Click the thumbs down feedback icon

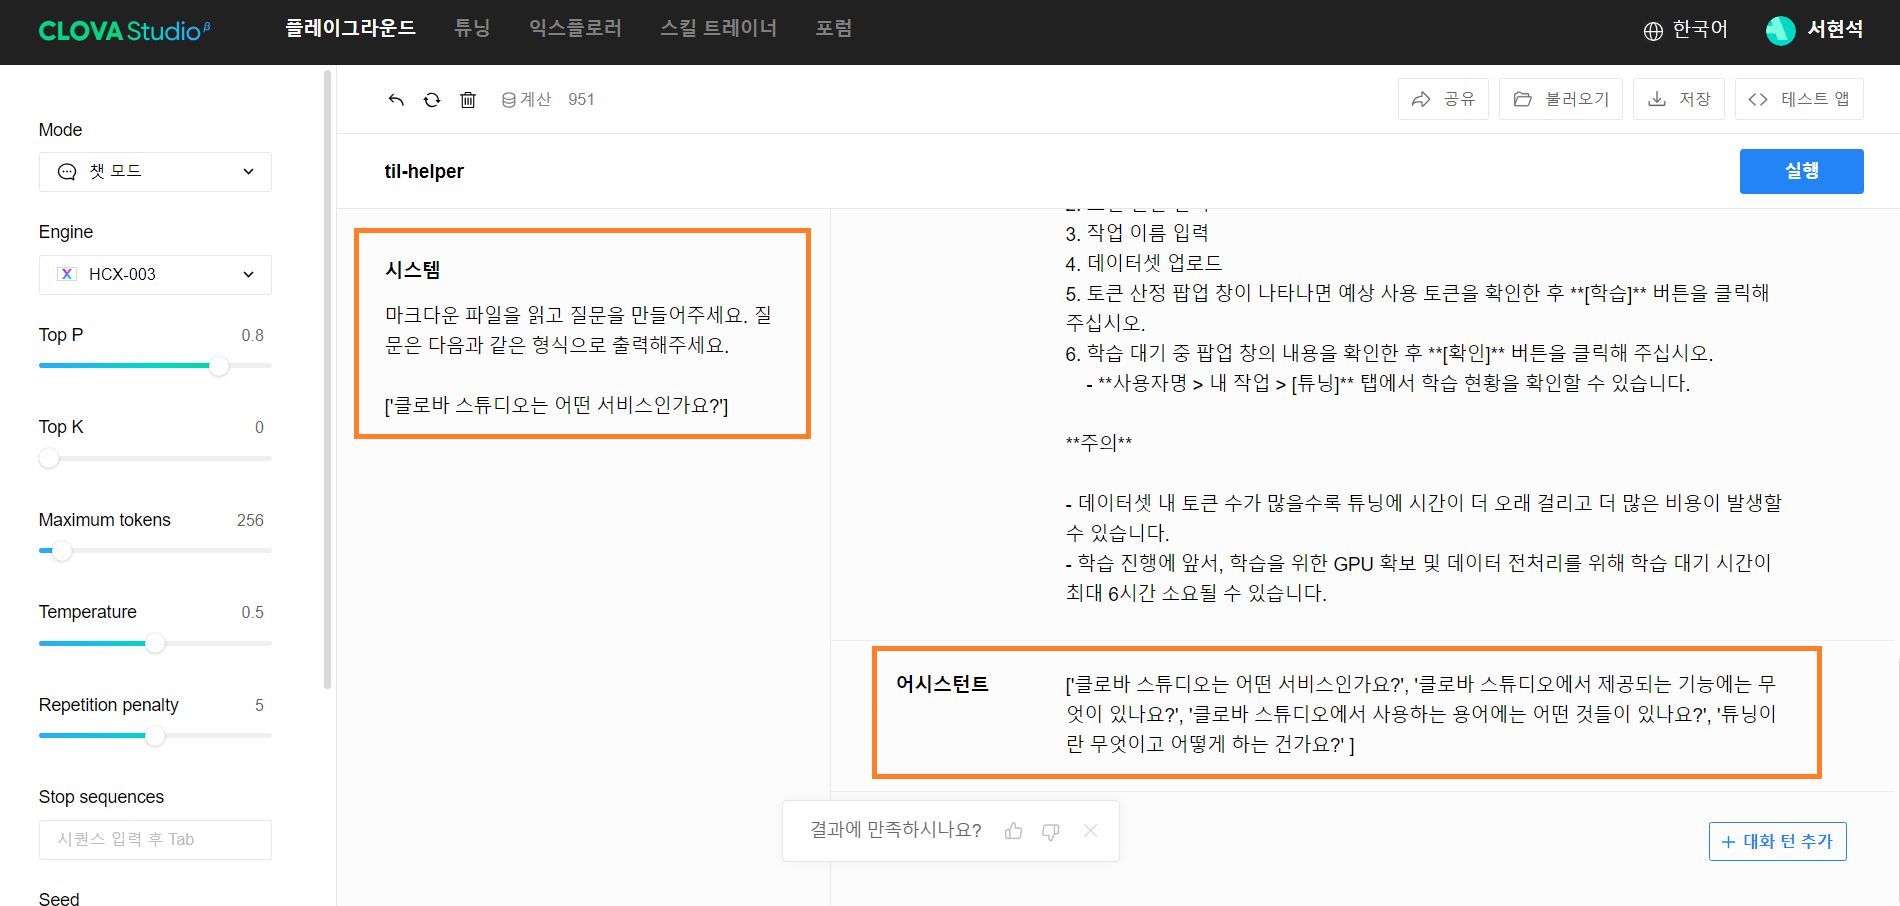(1051, 831)
